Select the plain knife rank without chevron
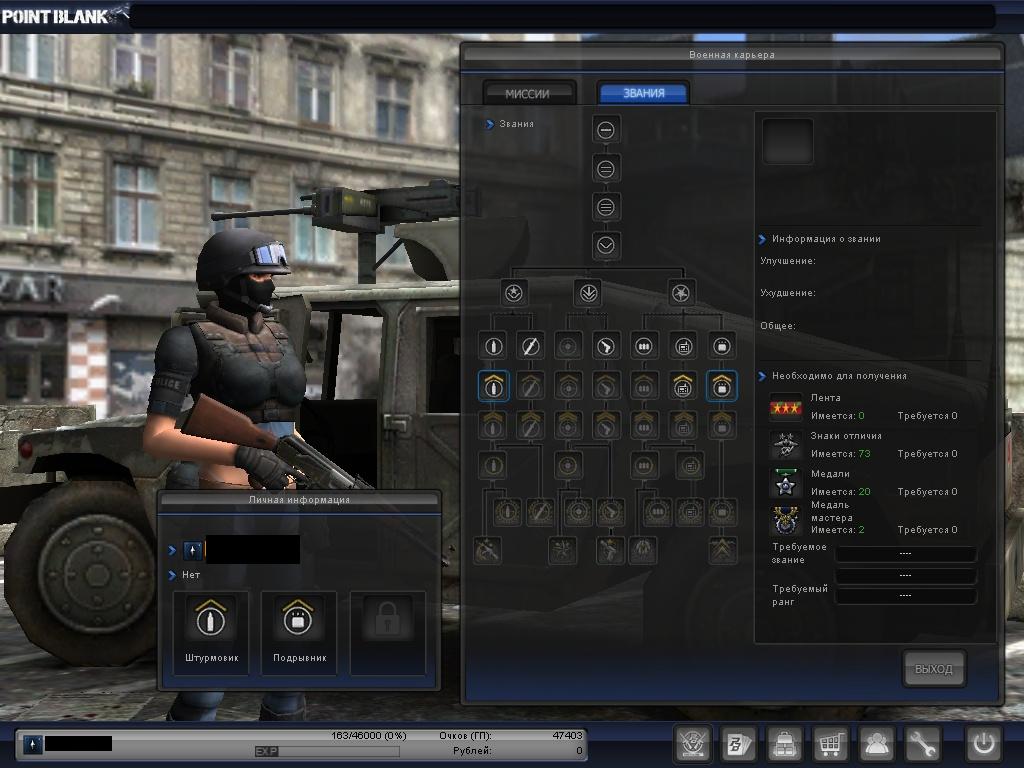 pos(530,346)
